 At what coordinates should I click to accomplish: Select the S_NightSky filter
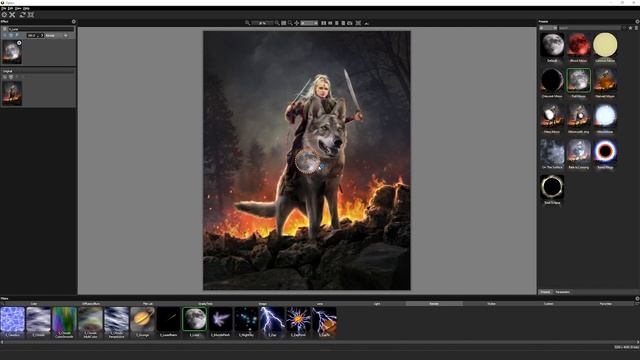tap(247, 322)
